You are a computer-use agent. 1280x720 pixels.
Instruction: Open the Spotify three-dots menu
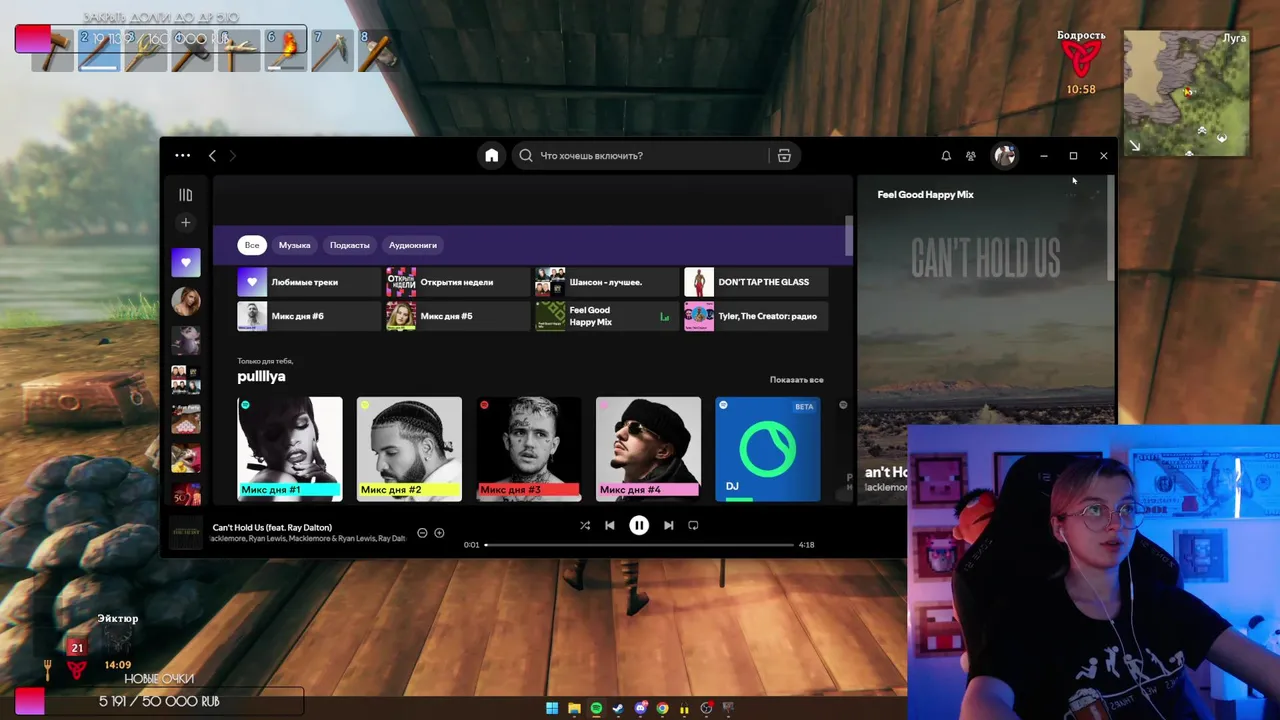182,155
